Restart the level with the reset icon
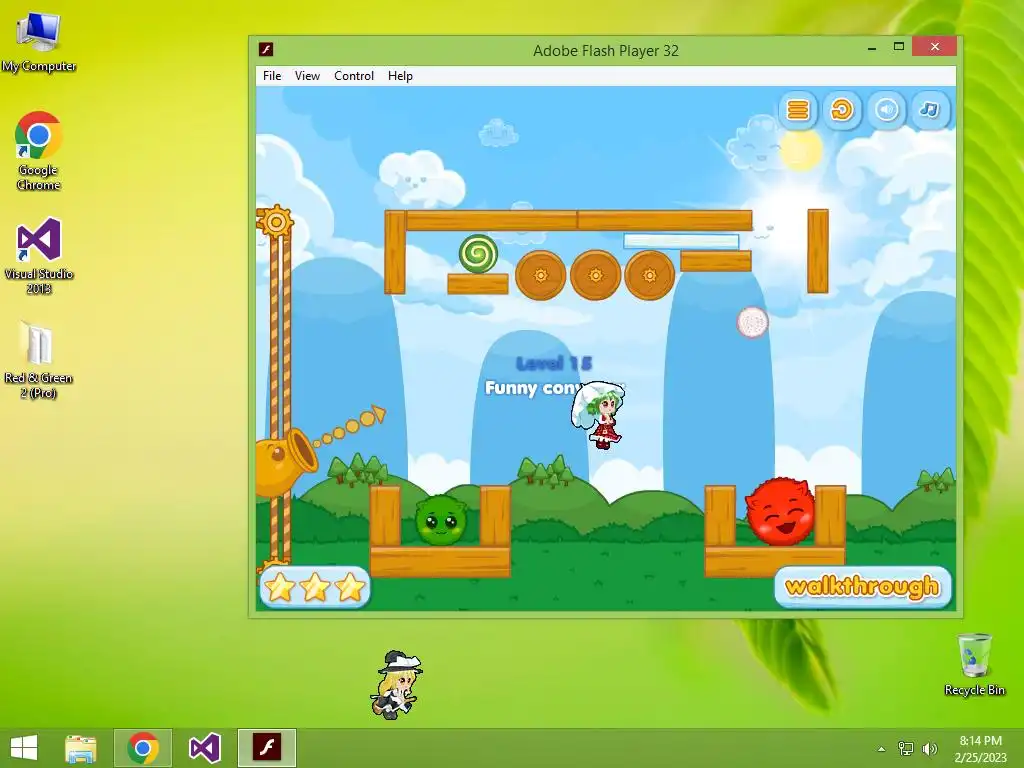This screenshot has width=1024, height=768. click(842, 110)
